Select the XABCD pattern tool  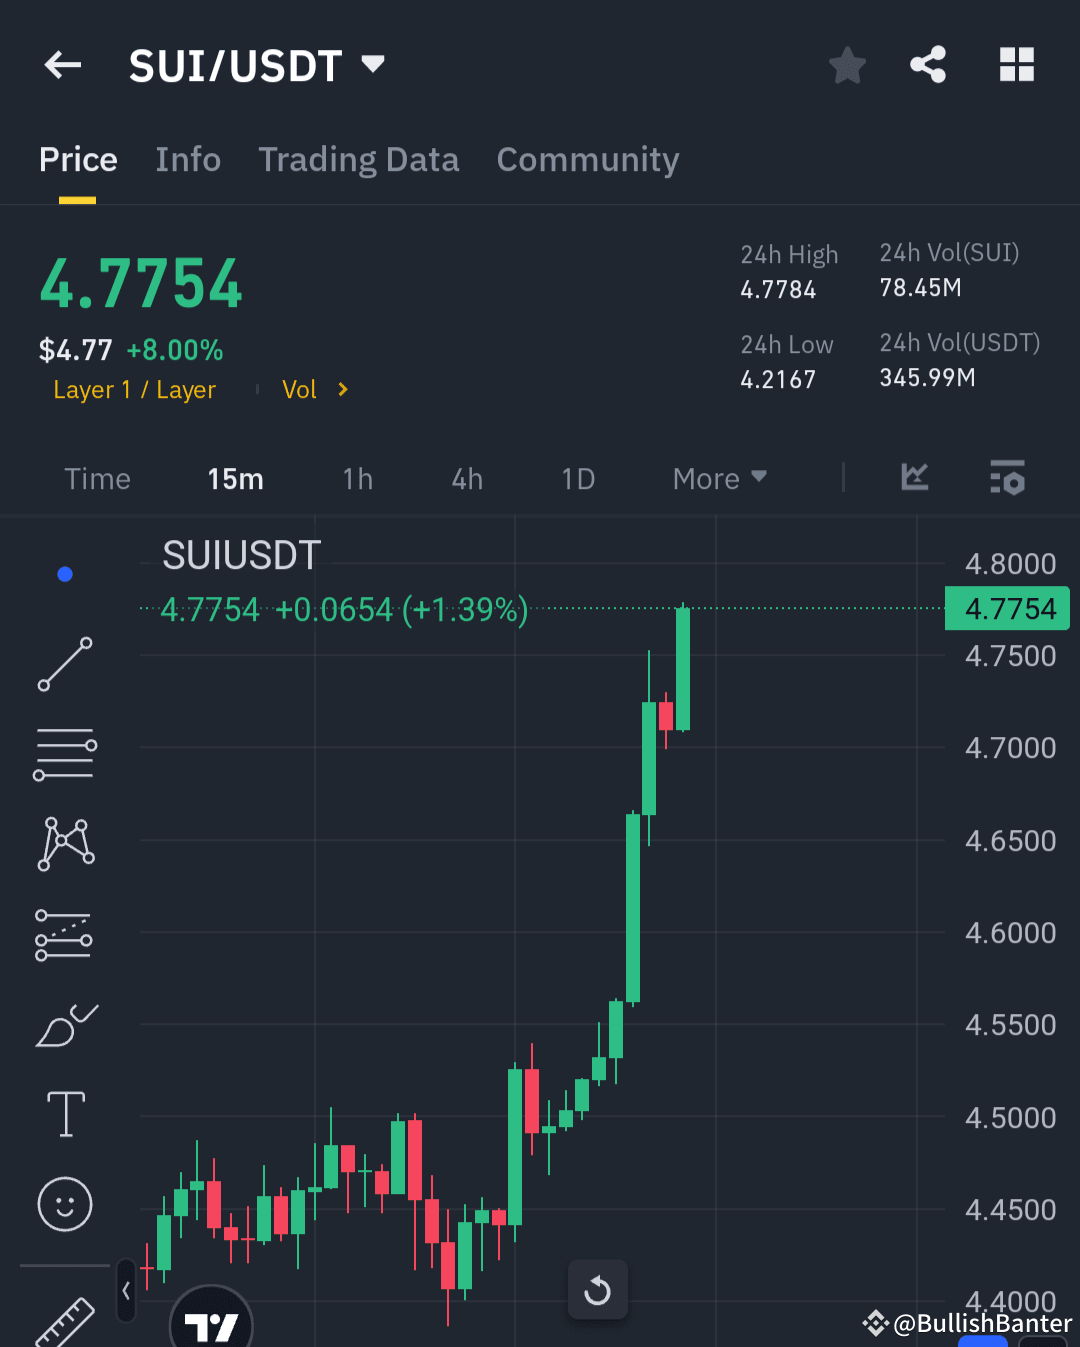65,843
